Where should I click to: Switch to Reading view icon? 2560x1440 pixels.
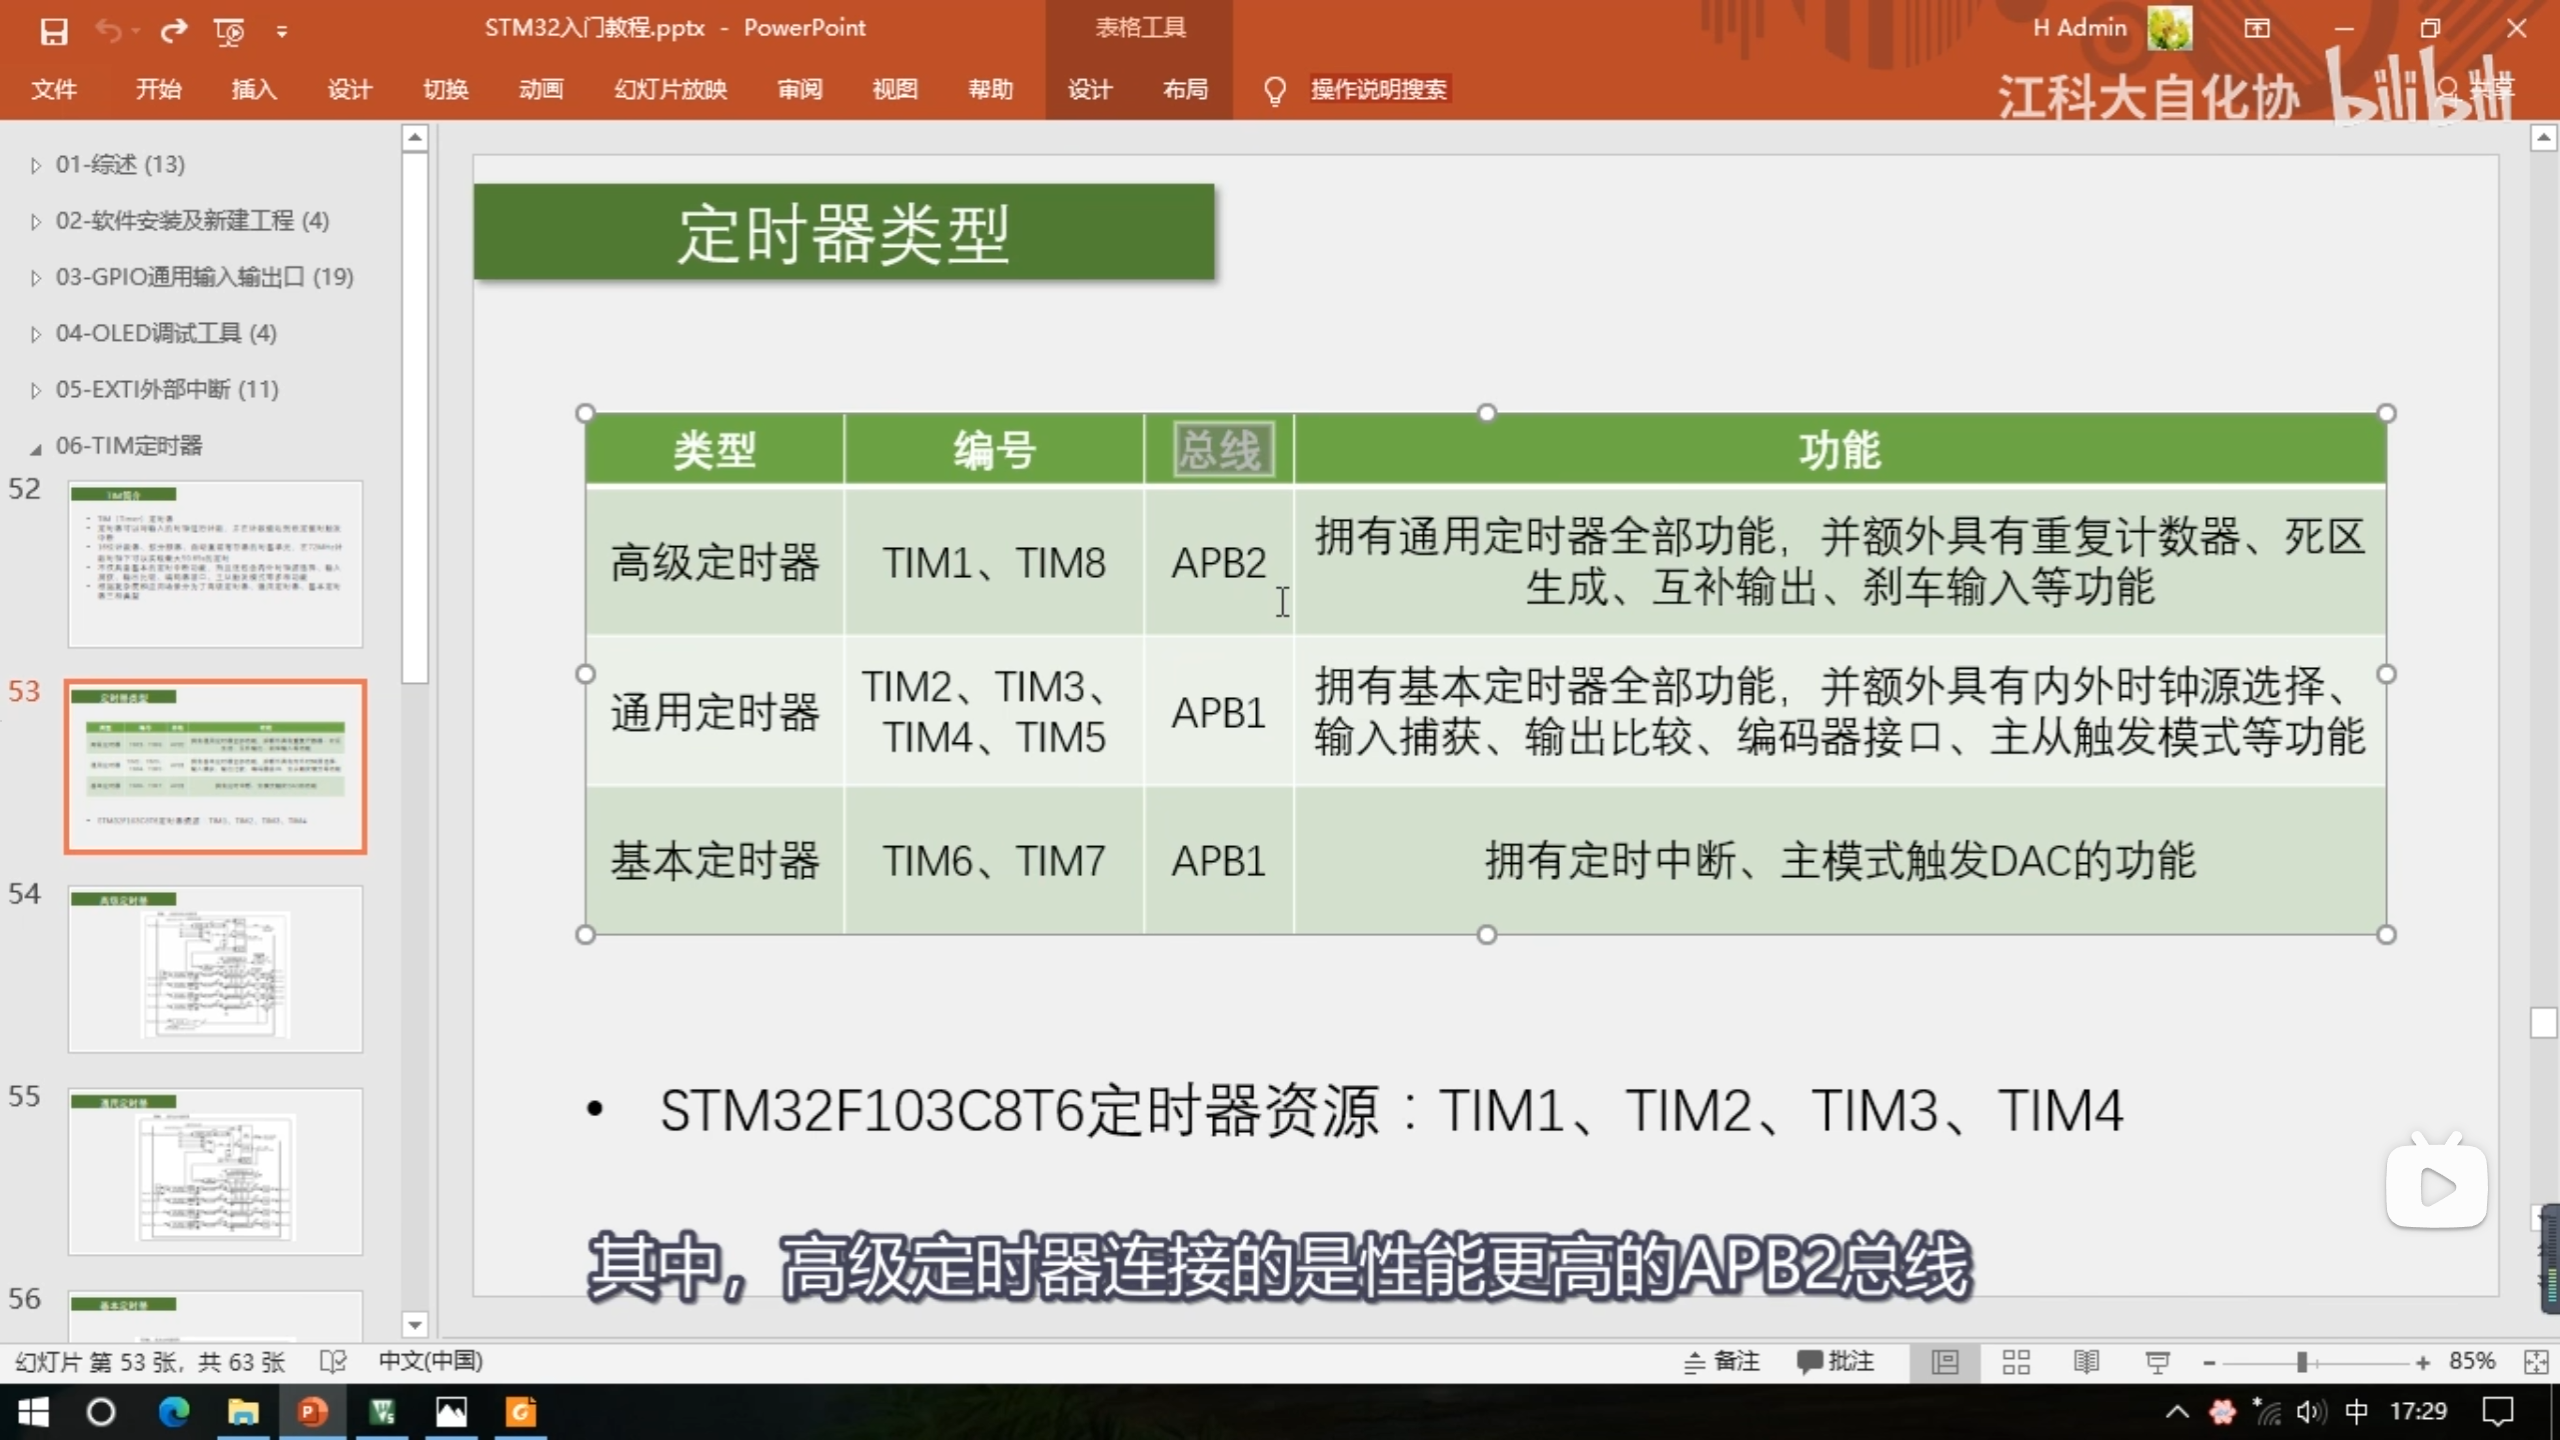[x=2086, y=1362]
